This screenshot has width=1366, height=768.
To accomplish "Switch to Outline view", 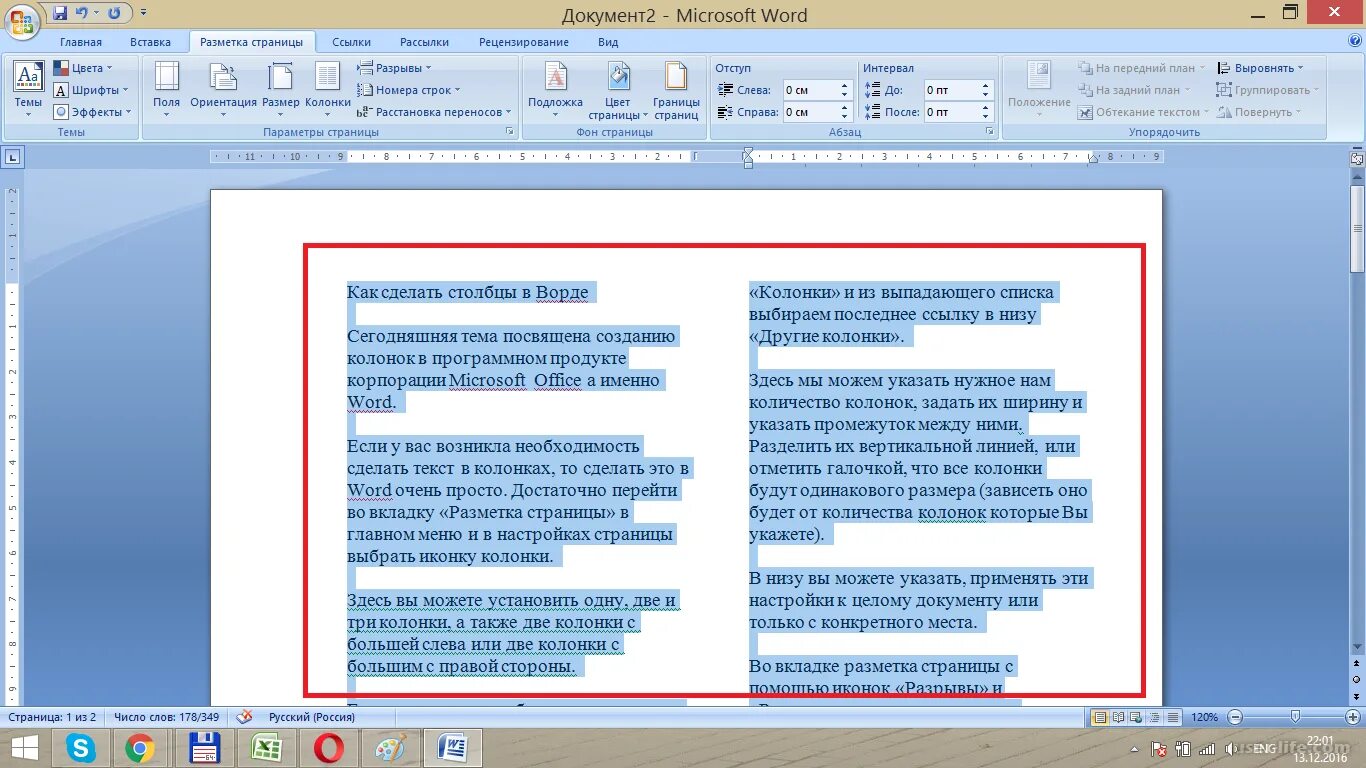I will [x=1152, y=717].
